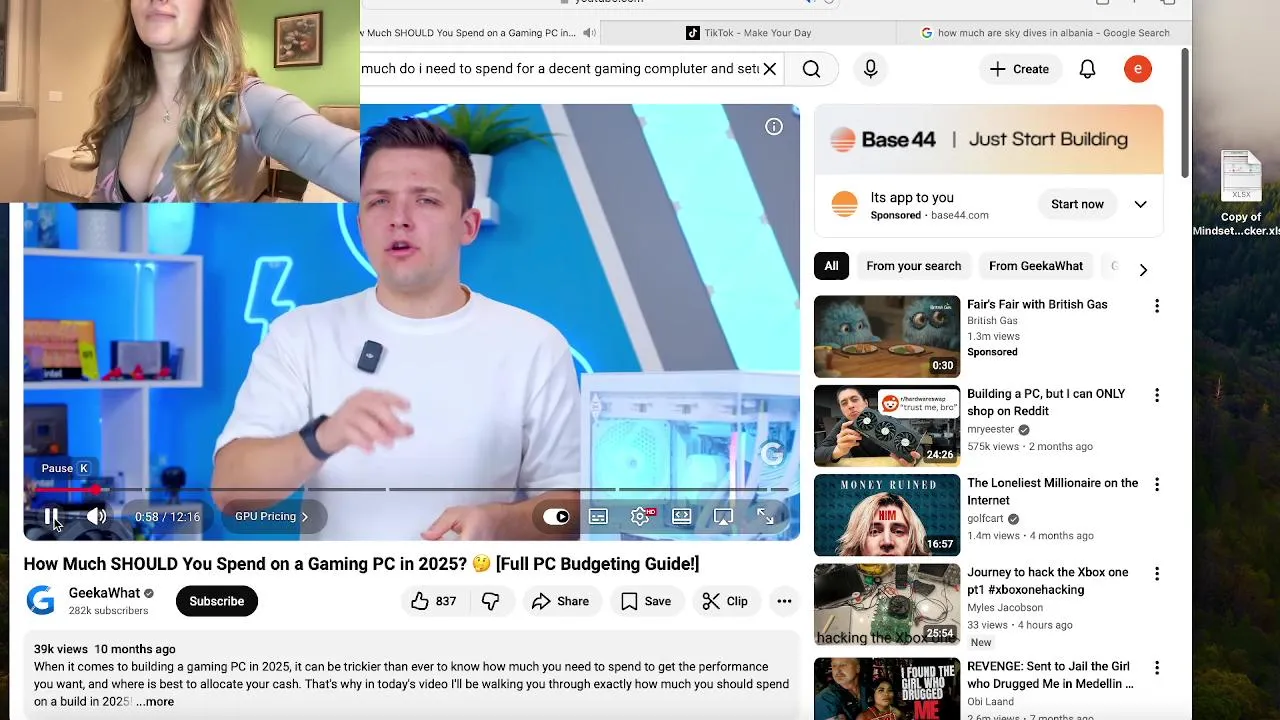Click Start now on Base44 ad

click(x=1077, y=204)
